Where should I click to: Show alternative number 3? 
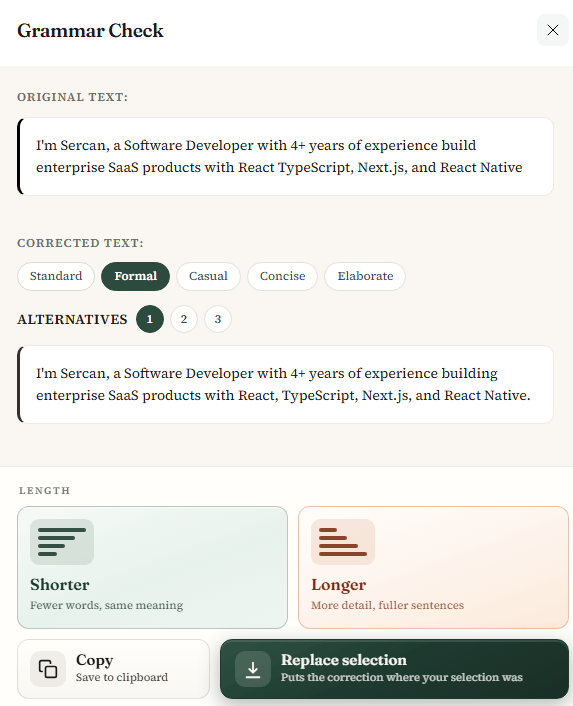[218, 319]
